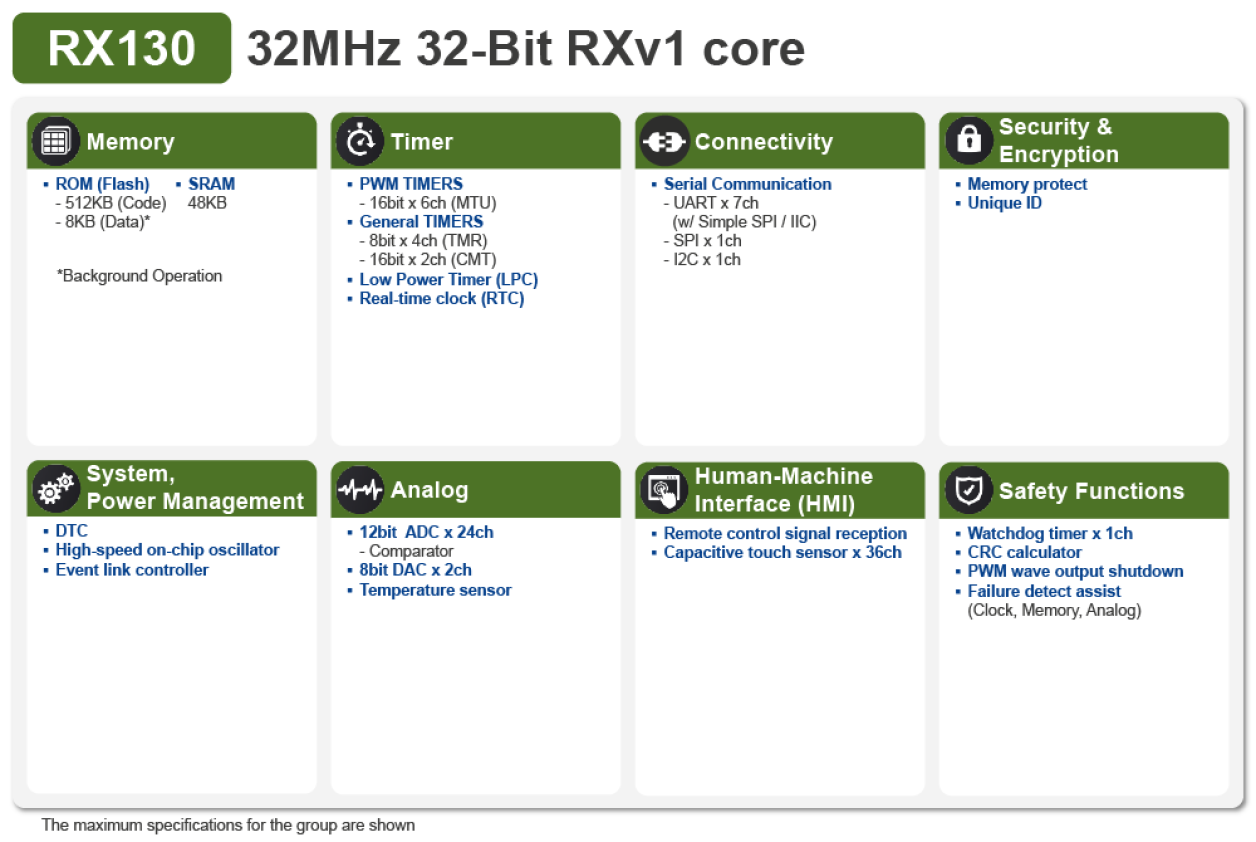The height and width of the screenshot is (842, 1256).
Task: Select the System, Power Management gears icon
Action: [55, 489]
